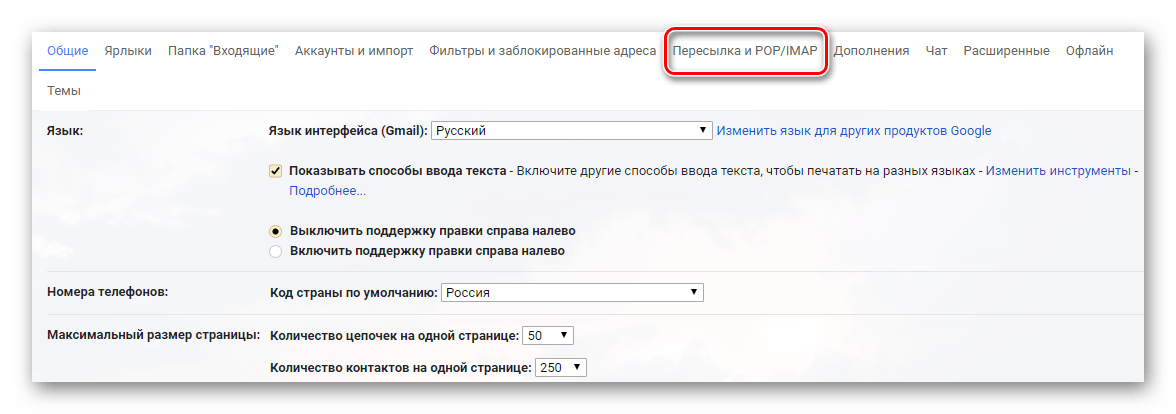Open the Темы tab
Viewport: 1176px width, 414px height.
pyautogui.click(x=64, y=91)
